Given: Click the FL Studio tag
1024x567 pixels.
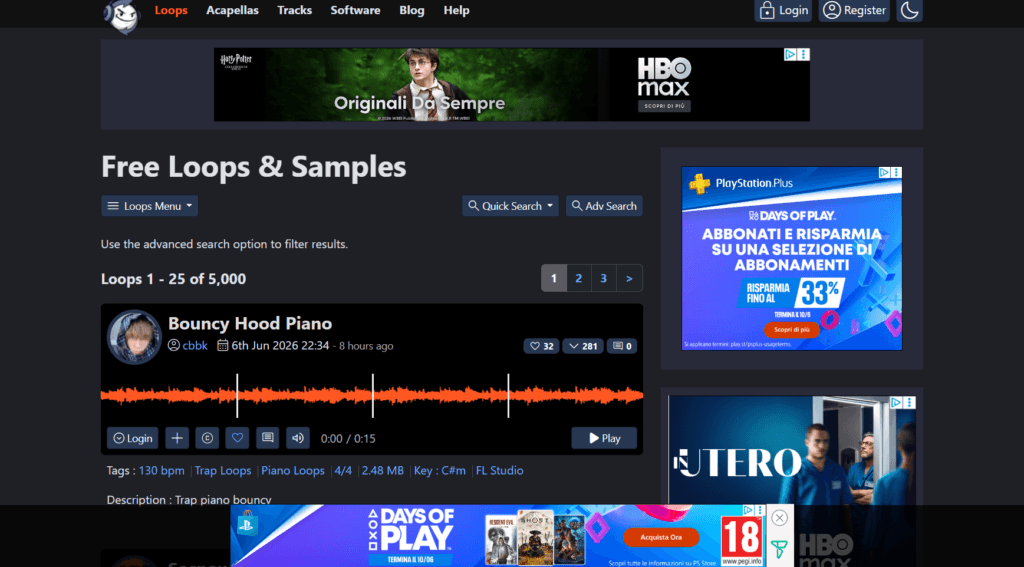Looking at the screenshot, I should pyautogui.click(x=500, y=470).
